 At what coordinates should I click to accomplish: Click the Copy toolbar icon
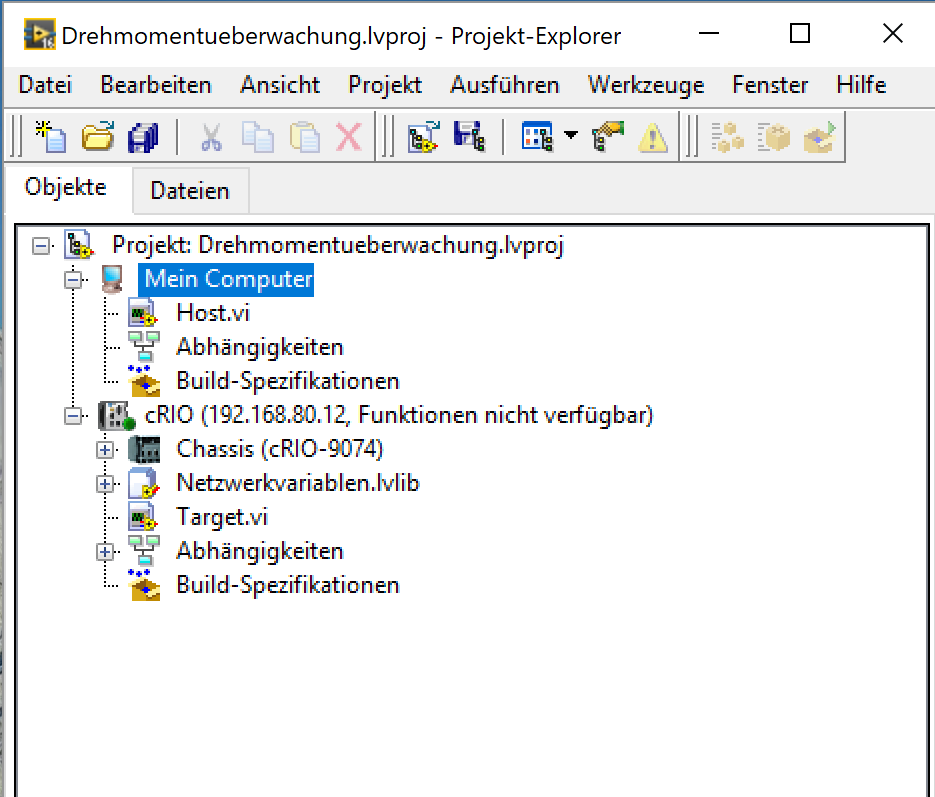pos(258,137)
